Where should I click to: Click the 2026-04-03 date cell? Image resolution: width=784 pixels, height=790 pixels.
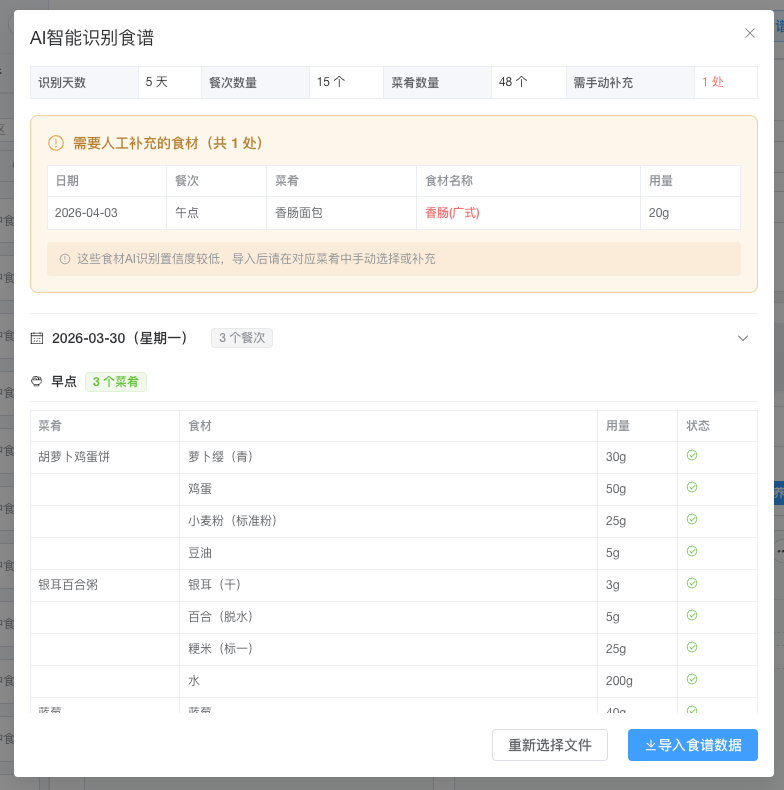[107, 213]
